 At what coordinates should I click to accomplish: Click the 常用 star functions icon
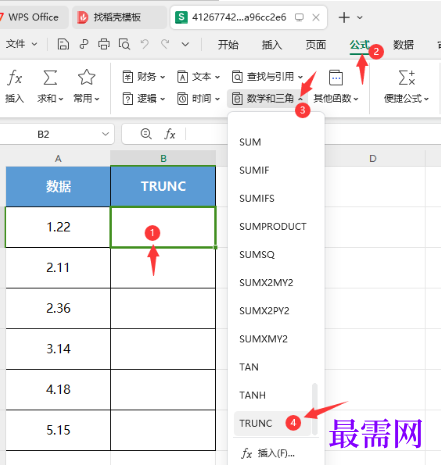86,86
